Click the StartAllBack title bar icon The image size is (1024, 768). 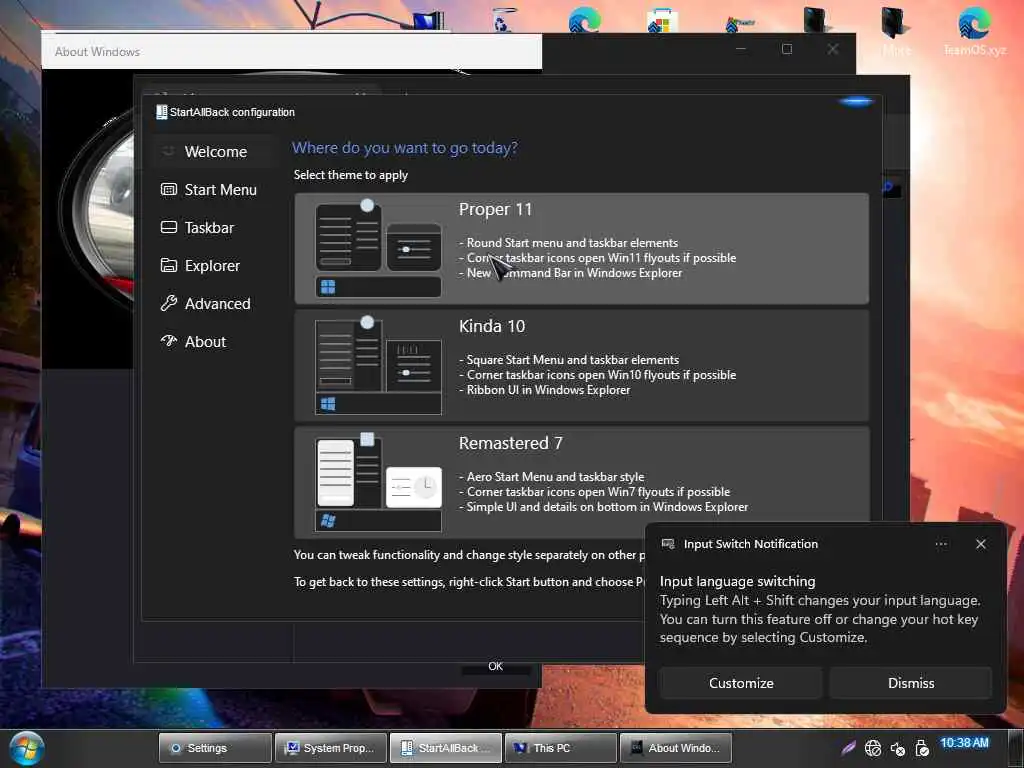coord(161,112)
